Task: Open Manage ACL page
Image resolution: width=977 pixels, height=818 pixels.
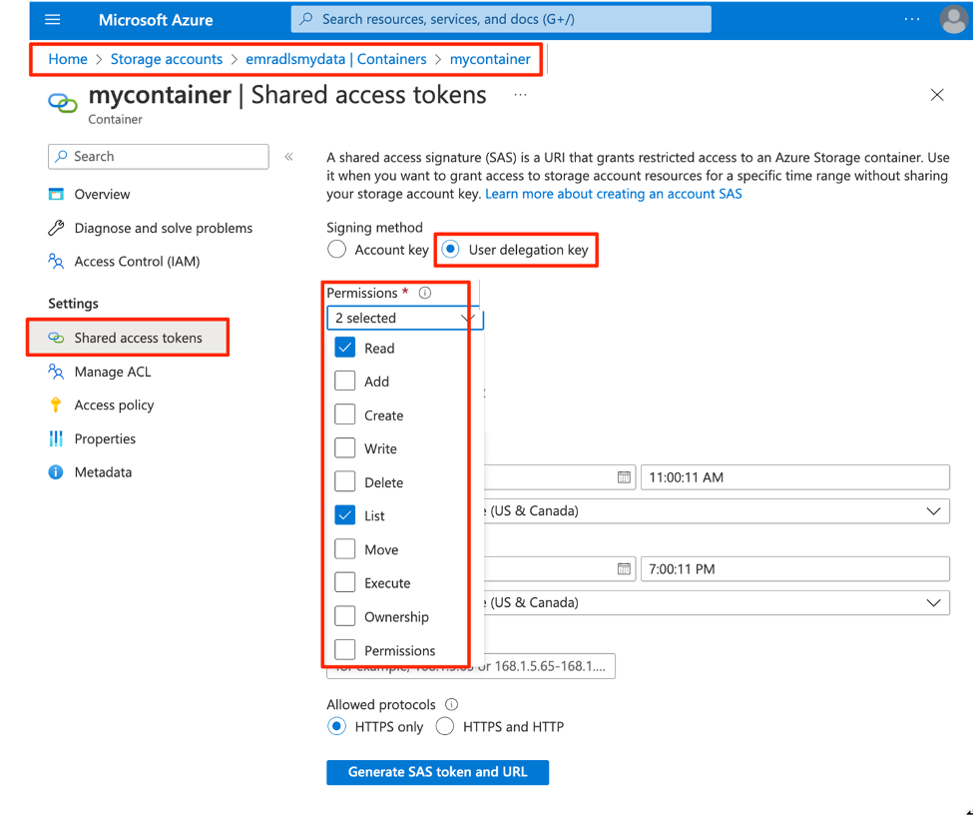Action: coord(113,372)
